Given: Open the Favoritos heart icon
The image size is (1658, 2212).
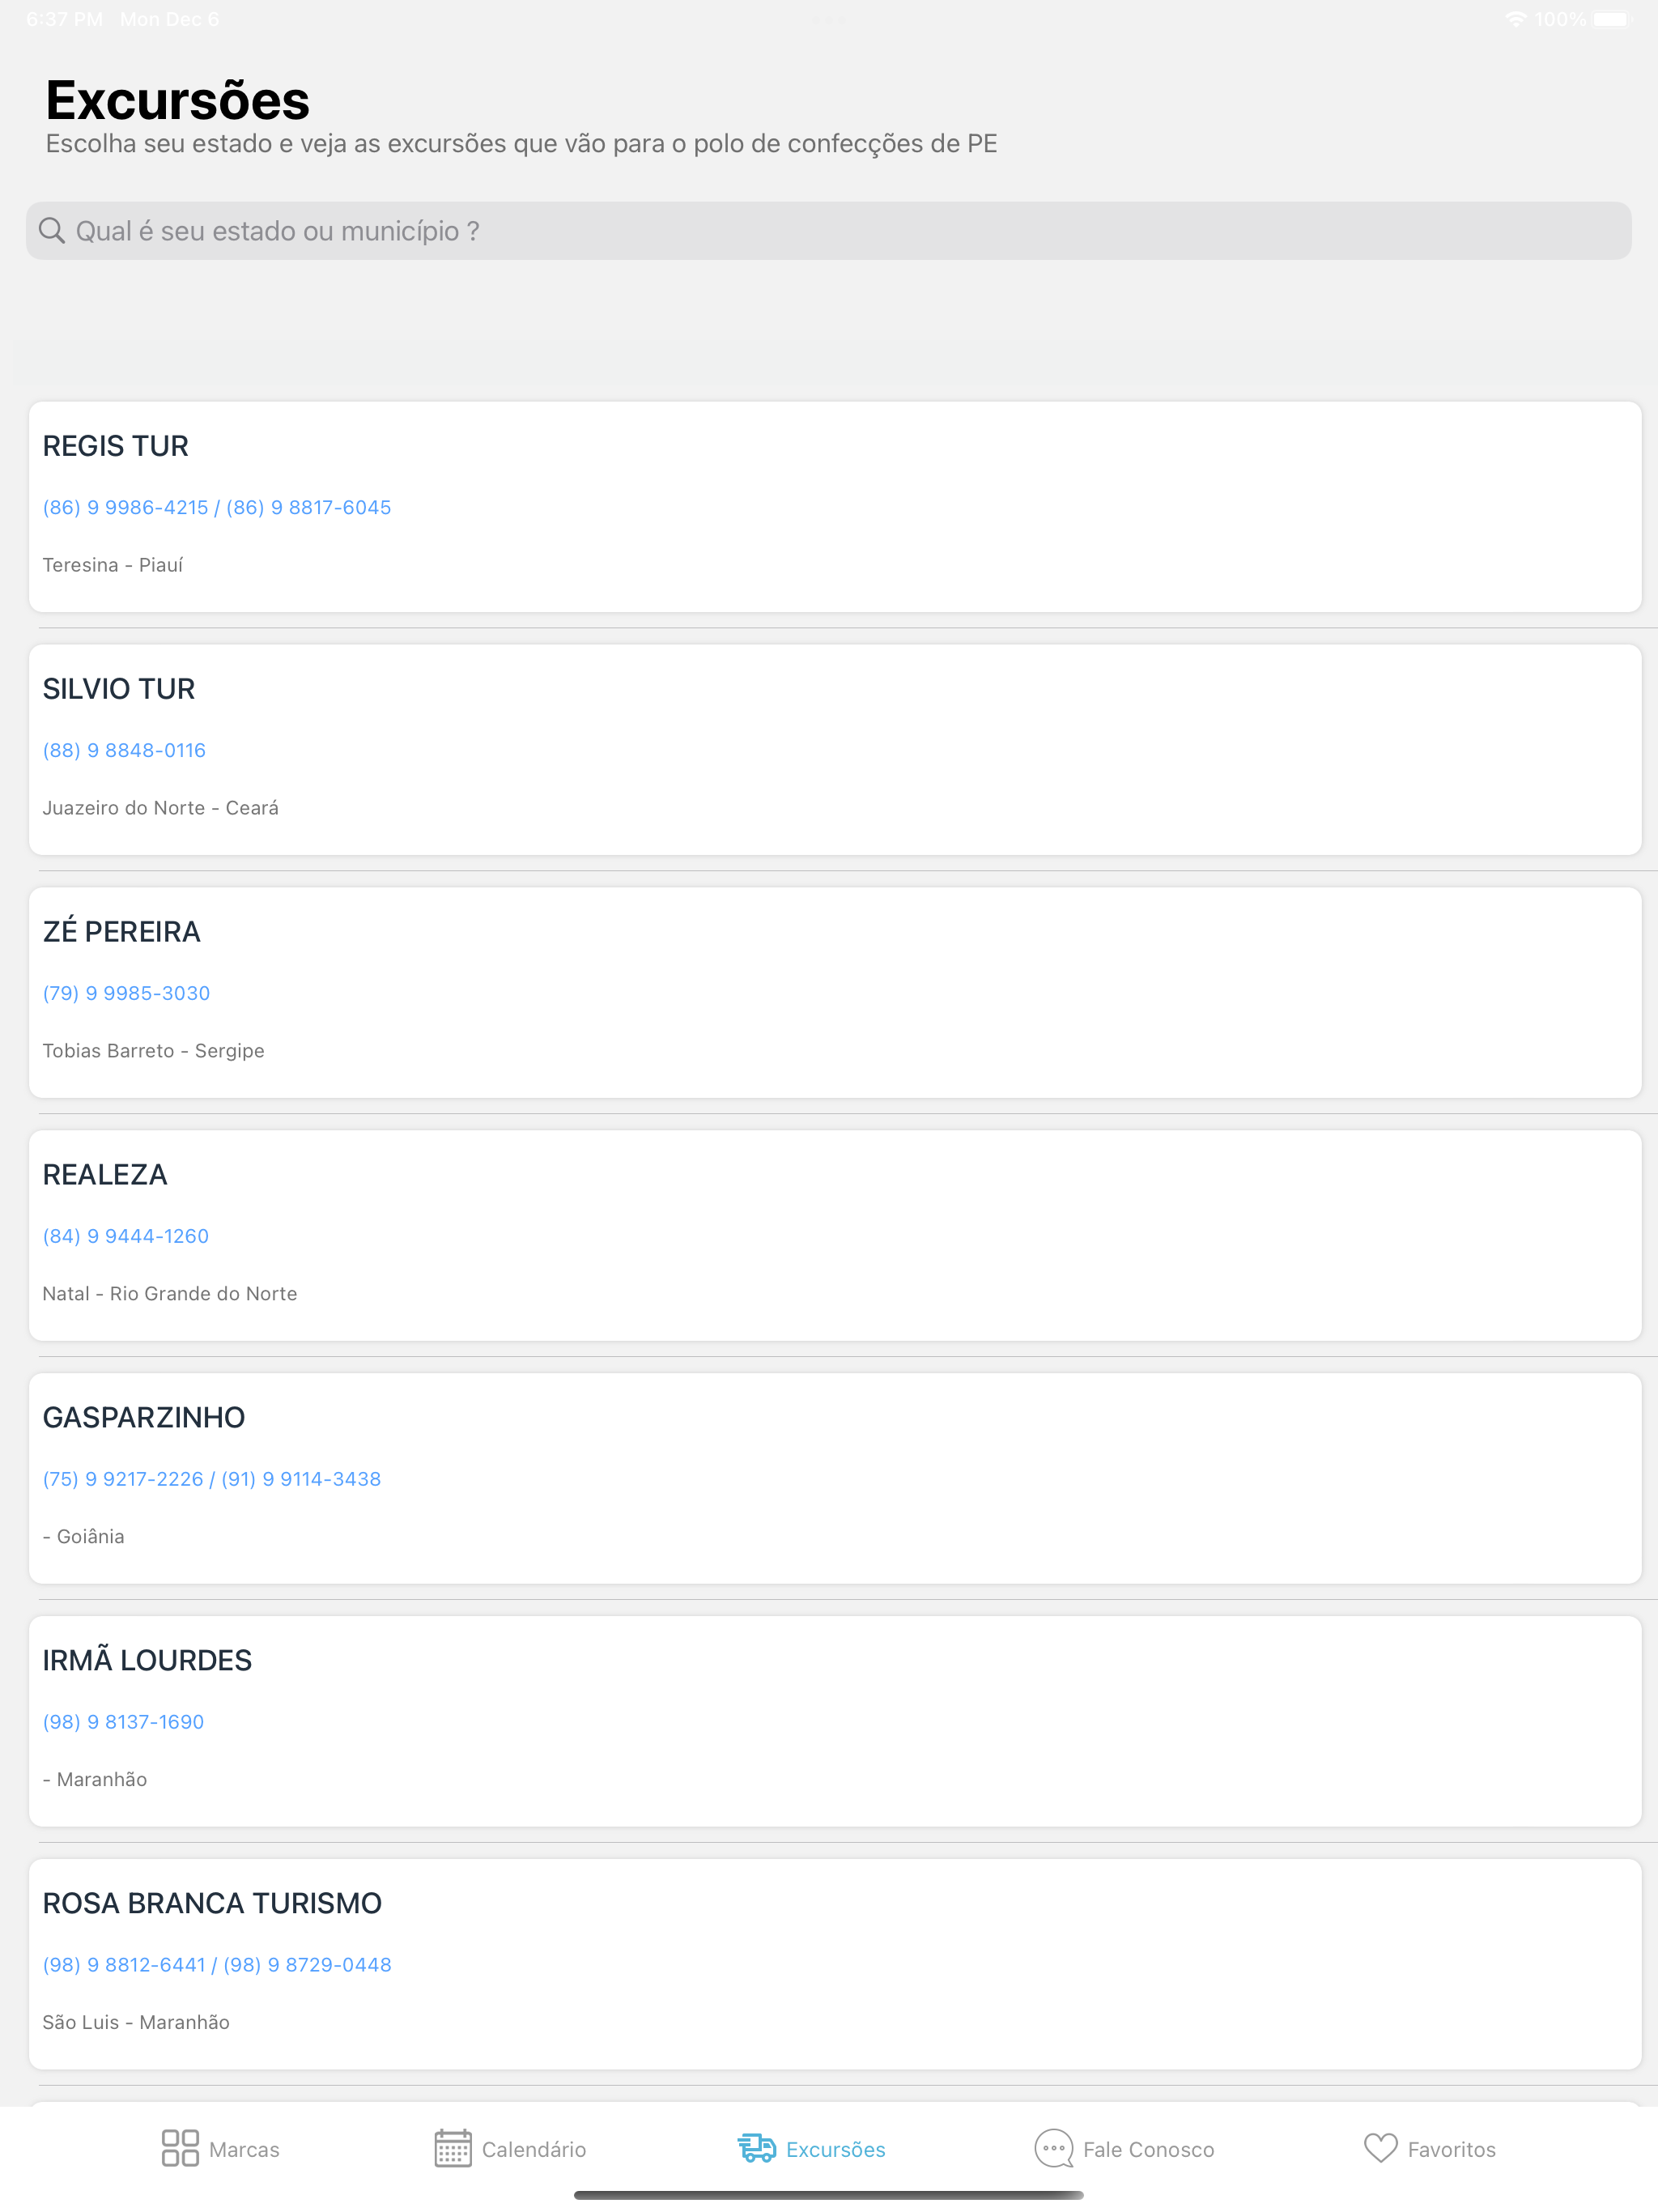Looking at the screenshot, I should pyautogui.click(x=1380, y=2148).
